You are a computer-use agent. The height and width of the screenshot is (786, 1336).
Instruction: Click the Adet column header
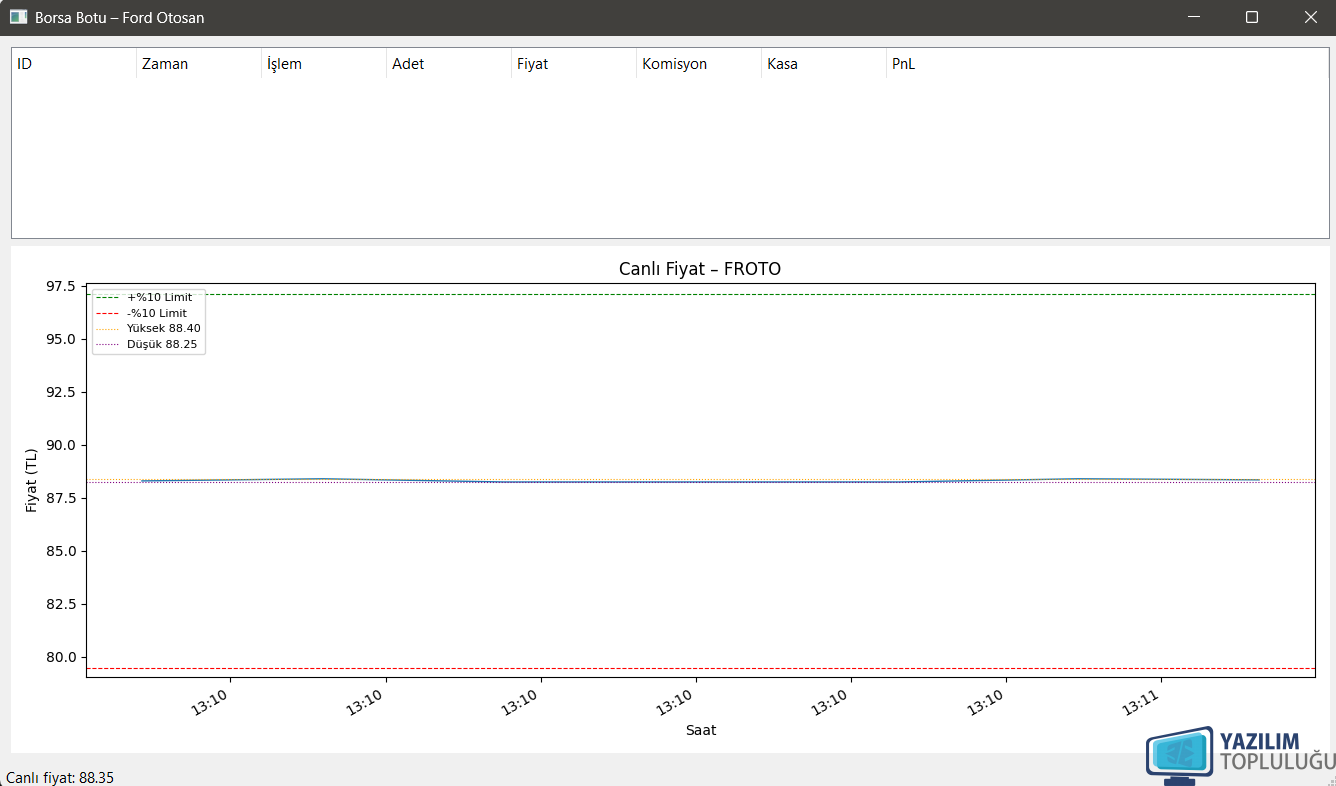tap(449, 64)
